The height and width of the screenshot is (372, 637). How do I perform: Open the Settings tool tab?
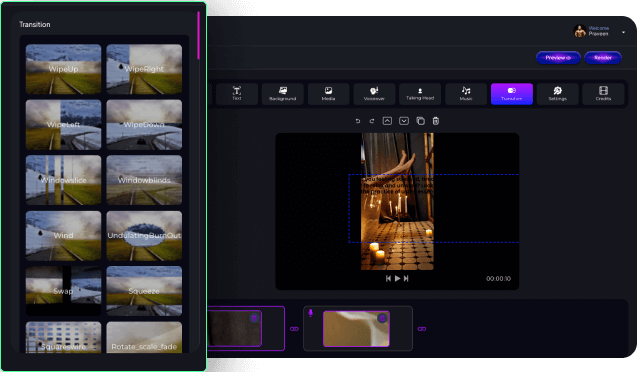click(557, 94)
